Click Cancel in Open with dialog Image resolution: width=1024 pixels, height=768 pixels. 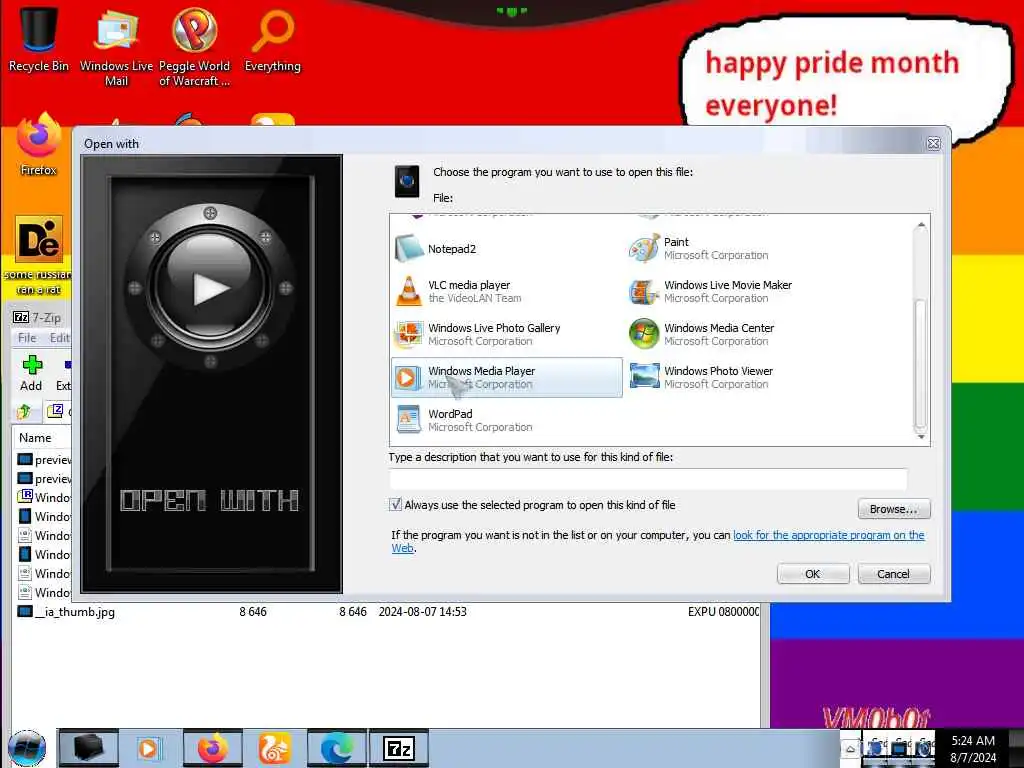(x=893, y=574)
